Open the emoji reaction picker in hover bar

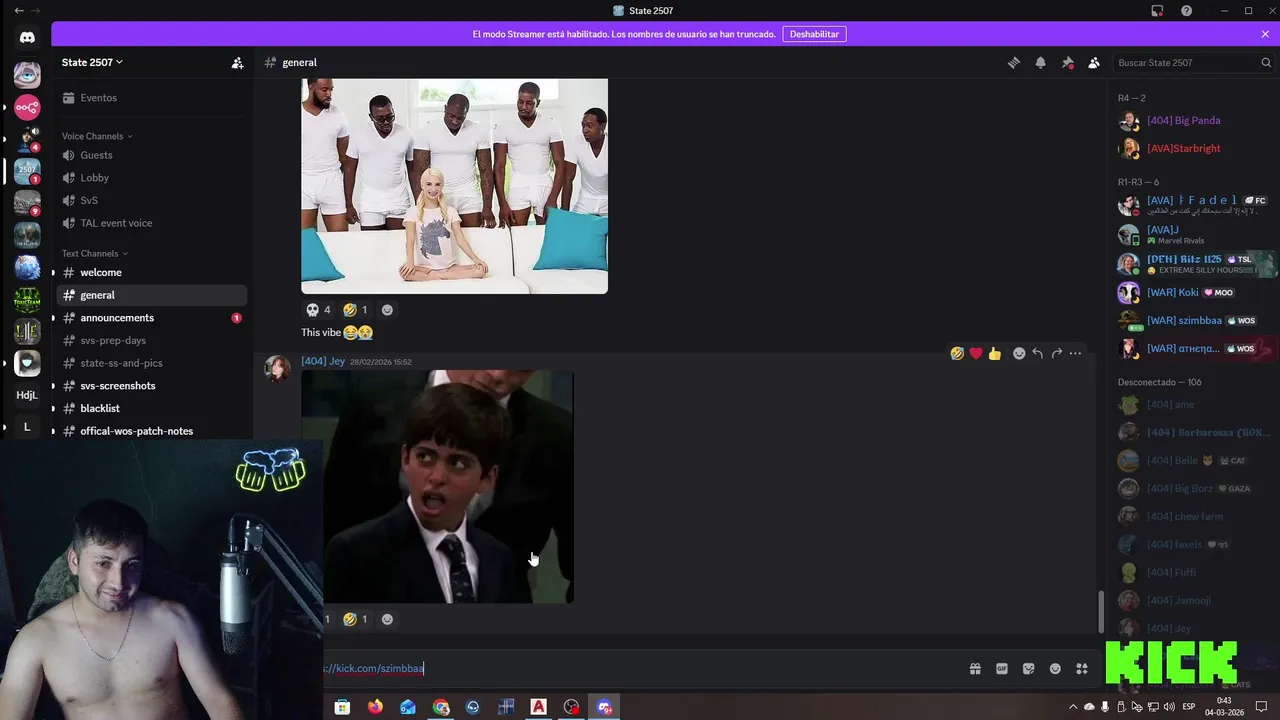[x=1019, y=353]
